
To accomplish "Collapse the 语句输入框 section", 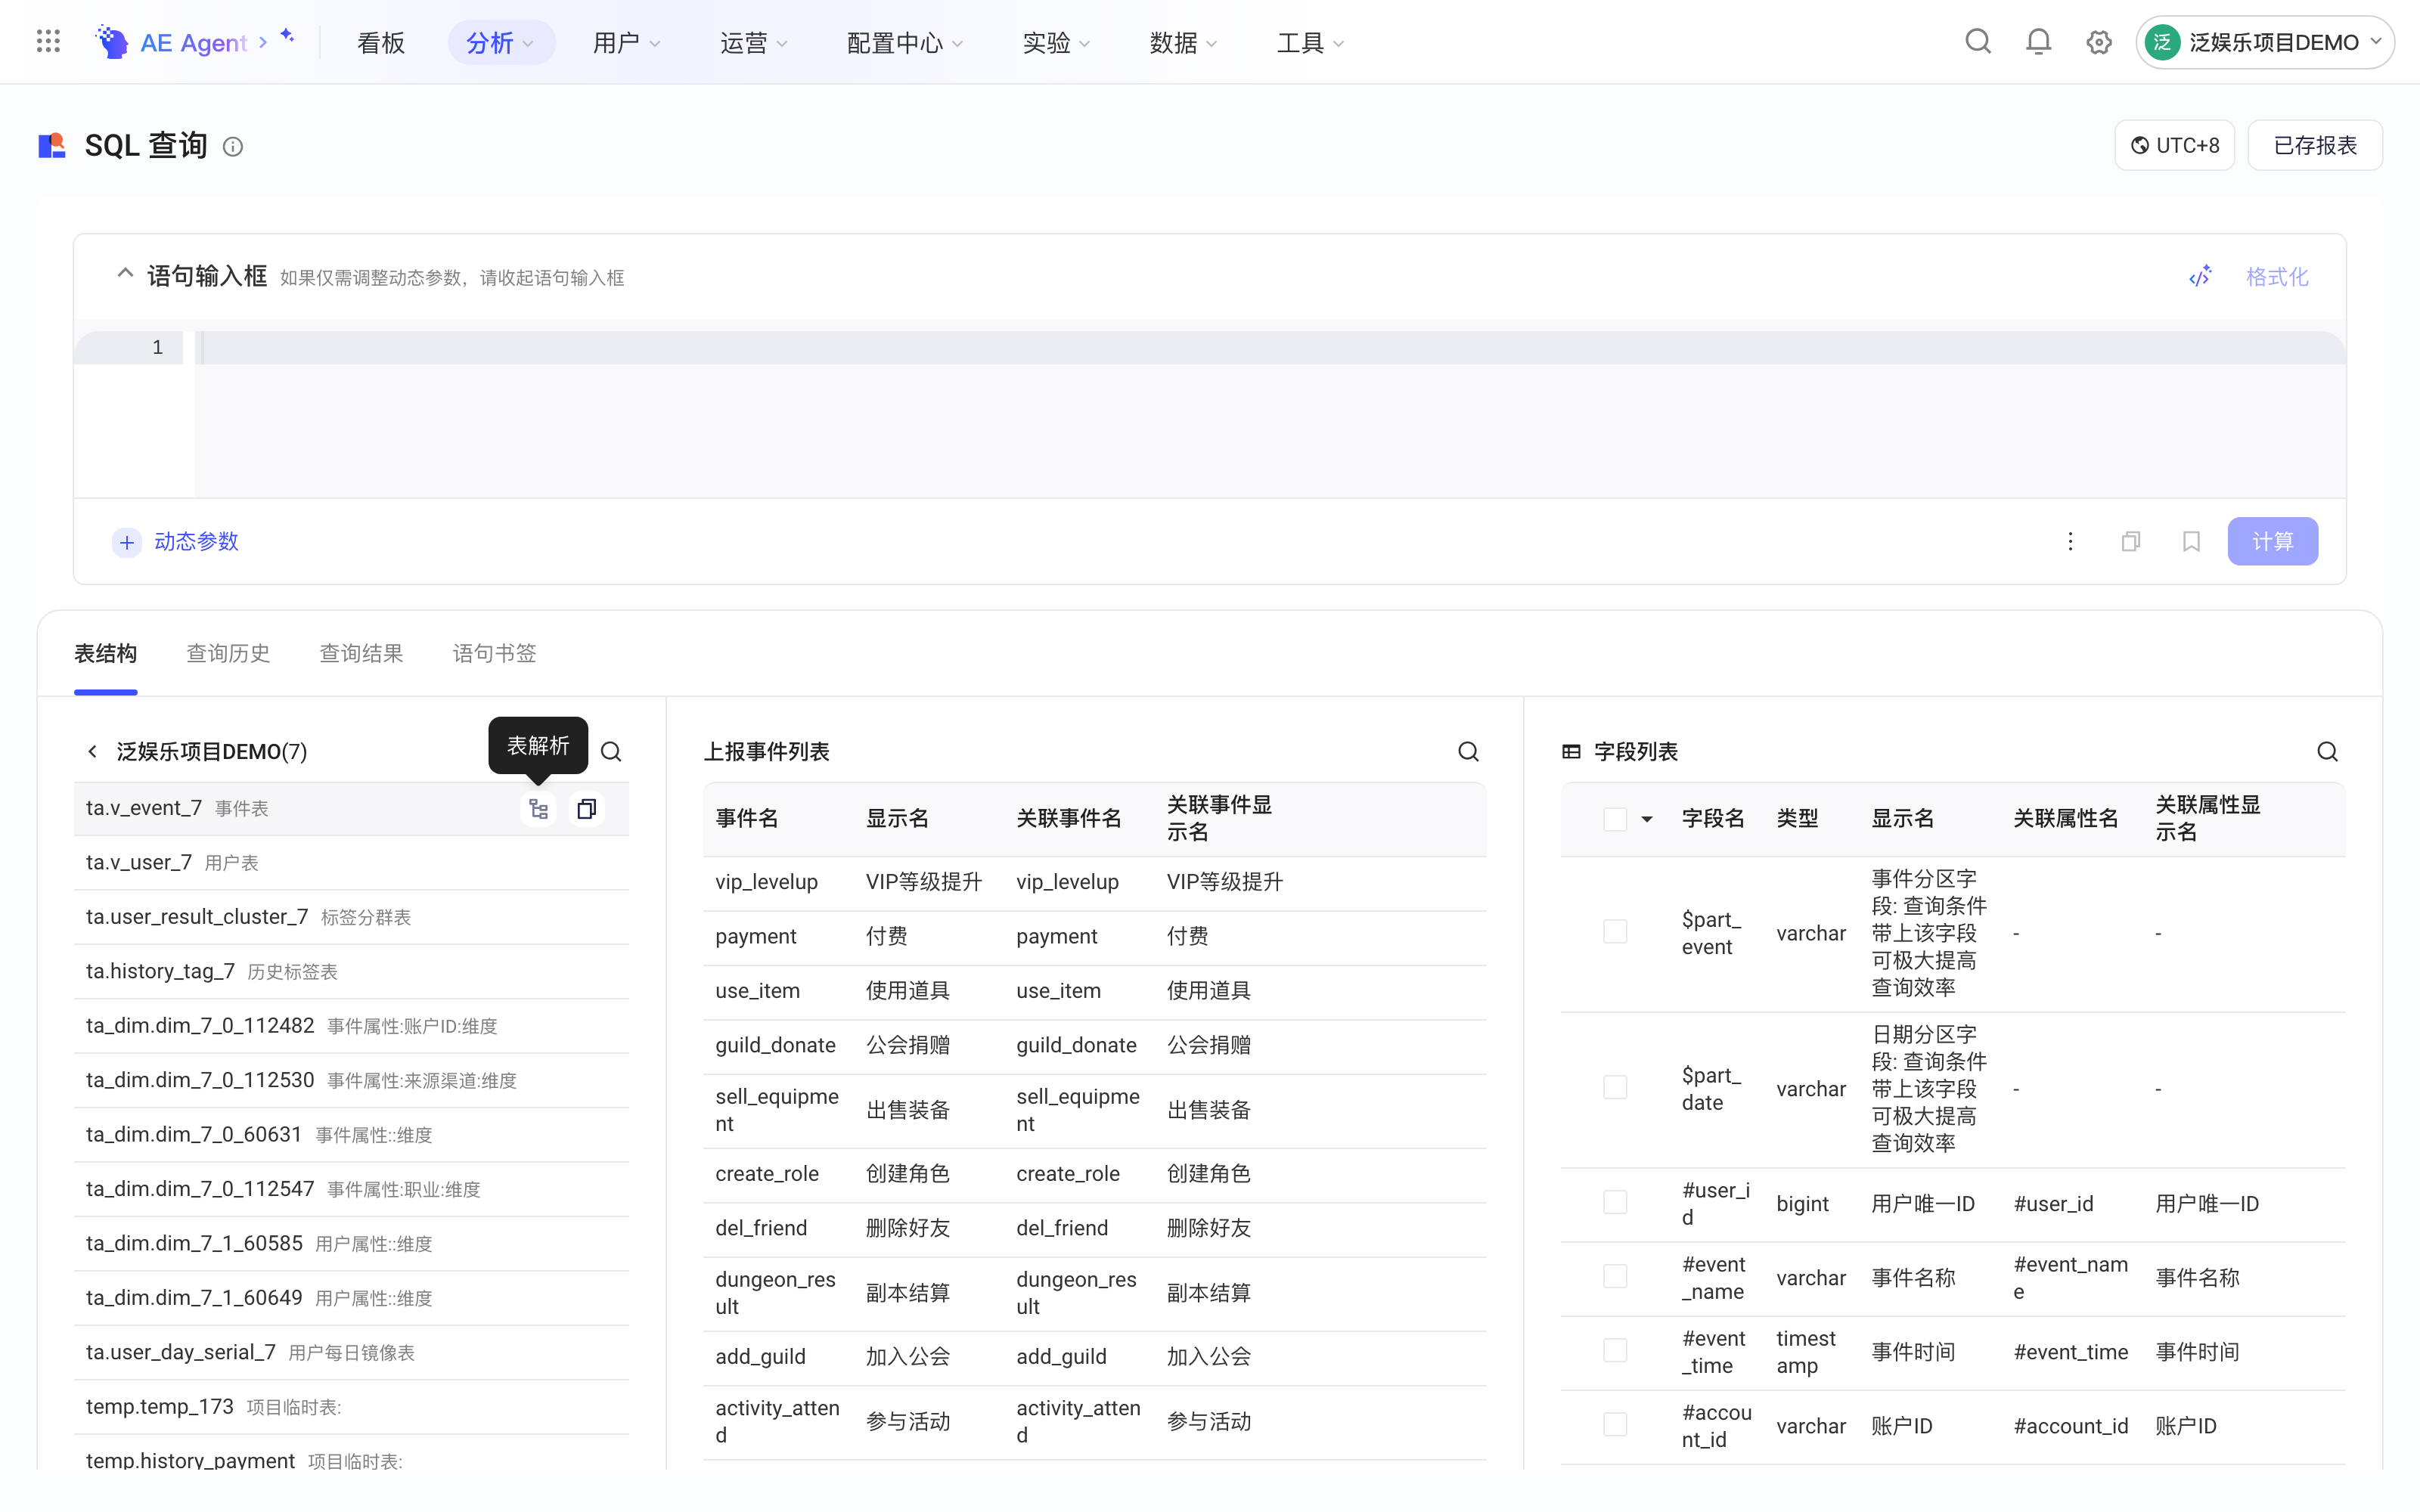I will click(x=125, y=274).
